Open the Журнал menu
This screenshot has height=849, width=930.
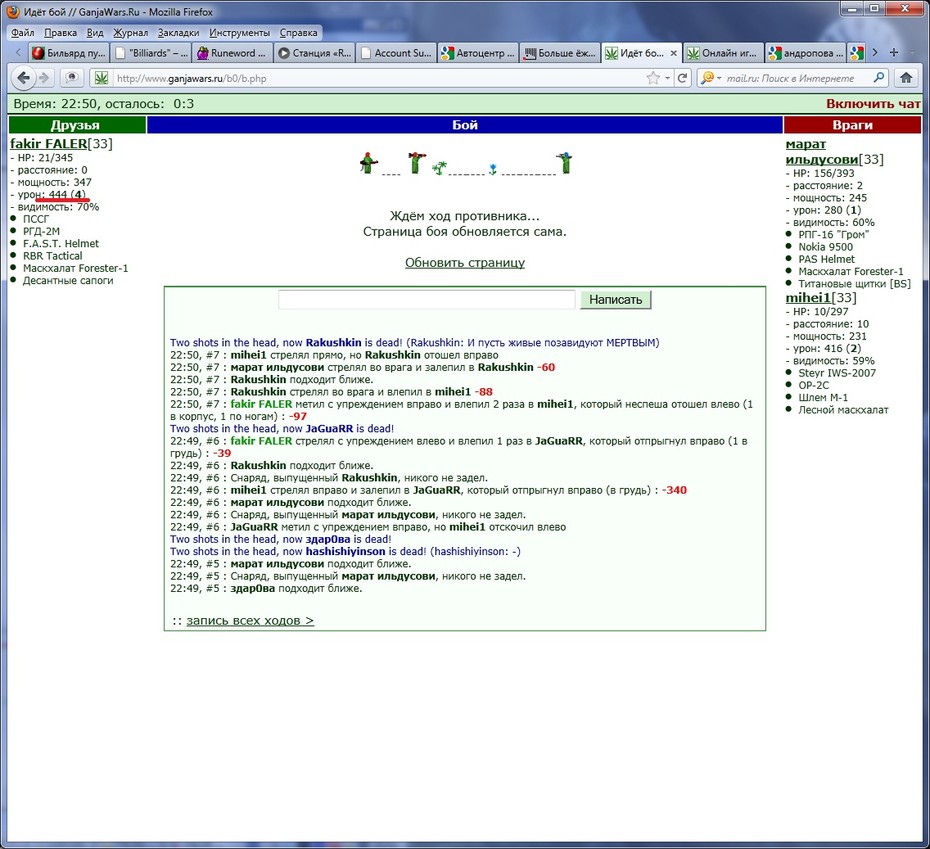click(x=130, y=33)
